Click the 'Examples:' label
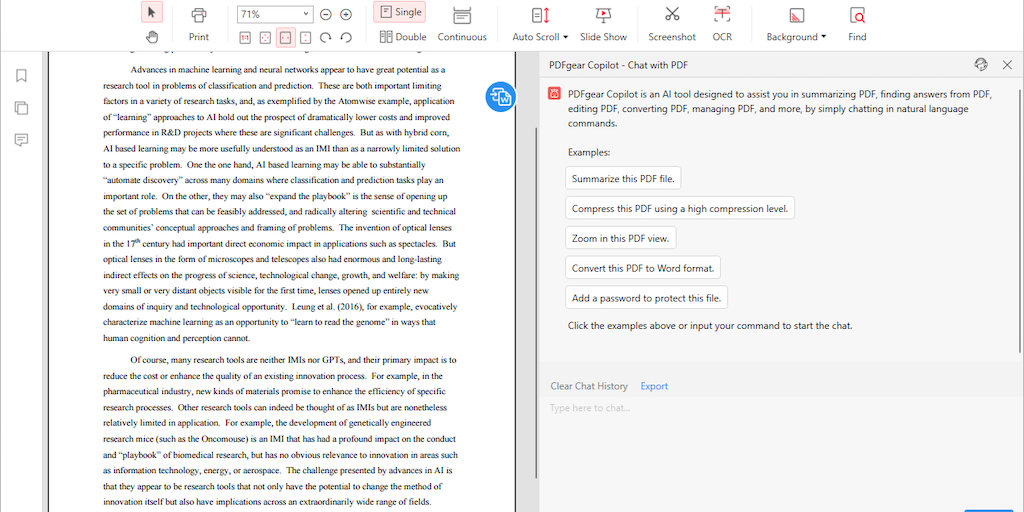This screenshot has width=1024, height=512. tap(589, 152)
